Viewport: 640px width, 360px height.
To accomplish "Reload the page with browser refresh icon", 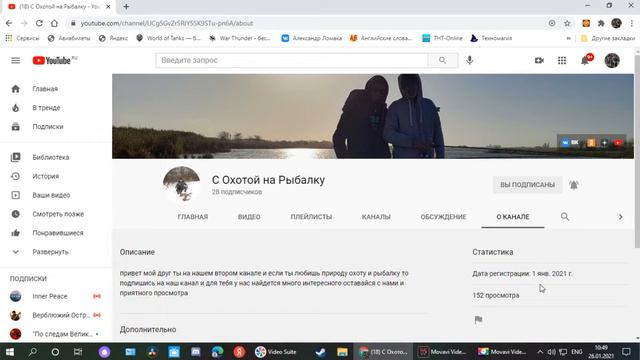I will (39, 23).
